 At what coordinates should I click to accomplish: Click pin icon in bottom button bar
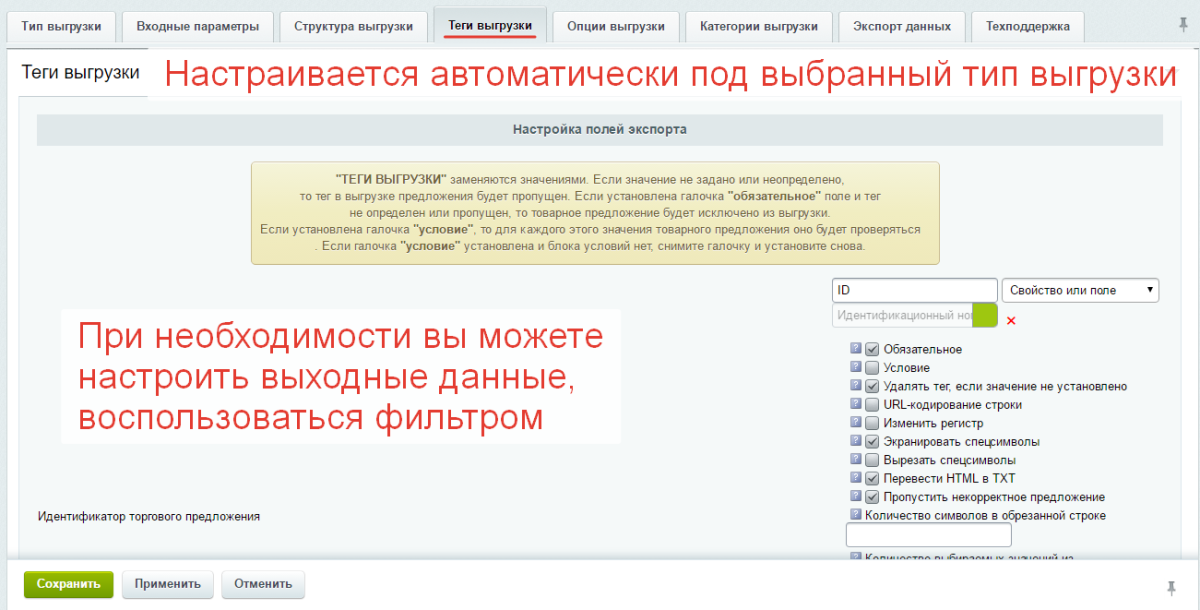pyautogui.click(x=1171, y=586)
